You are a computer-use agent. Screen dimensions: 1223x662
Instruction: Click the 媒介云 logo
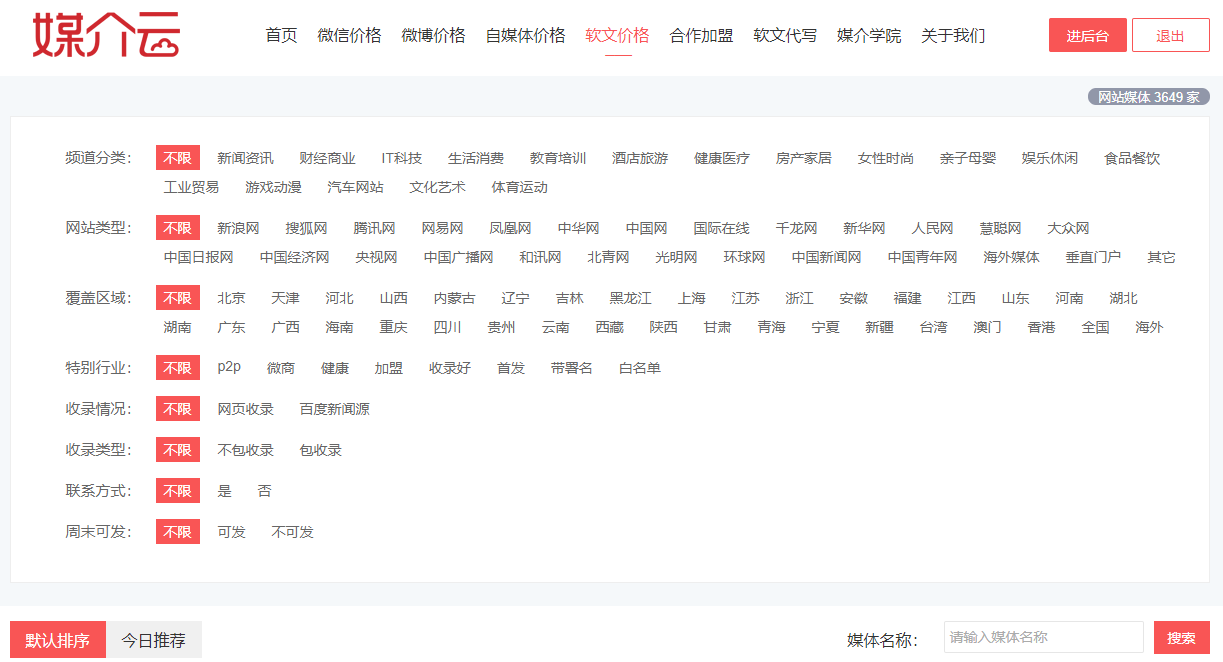(106, 35)
